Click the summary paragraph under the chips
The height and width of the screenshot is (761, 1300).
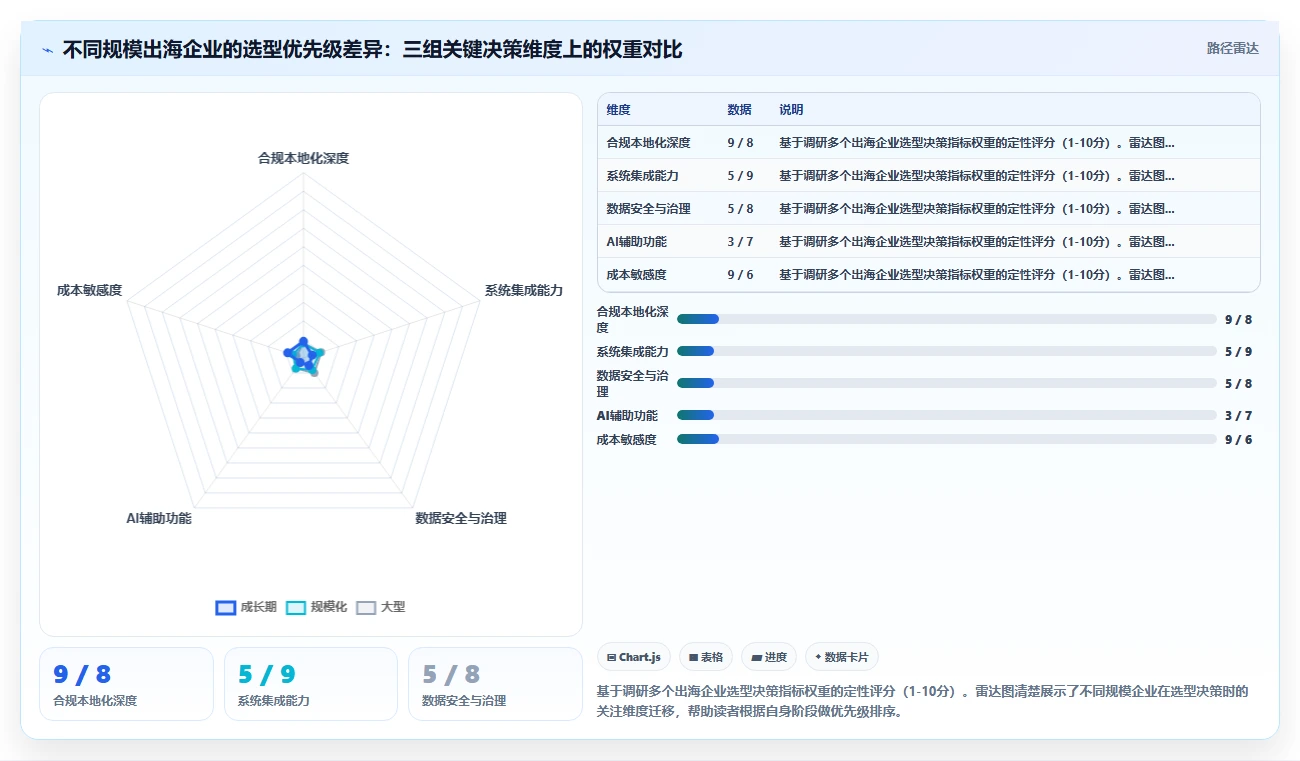[923, 702]
